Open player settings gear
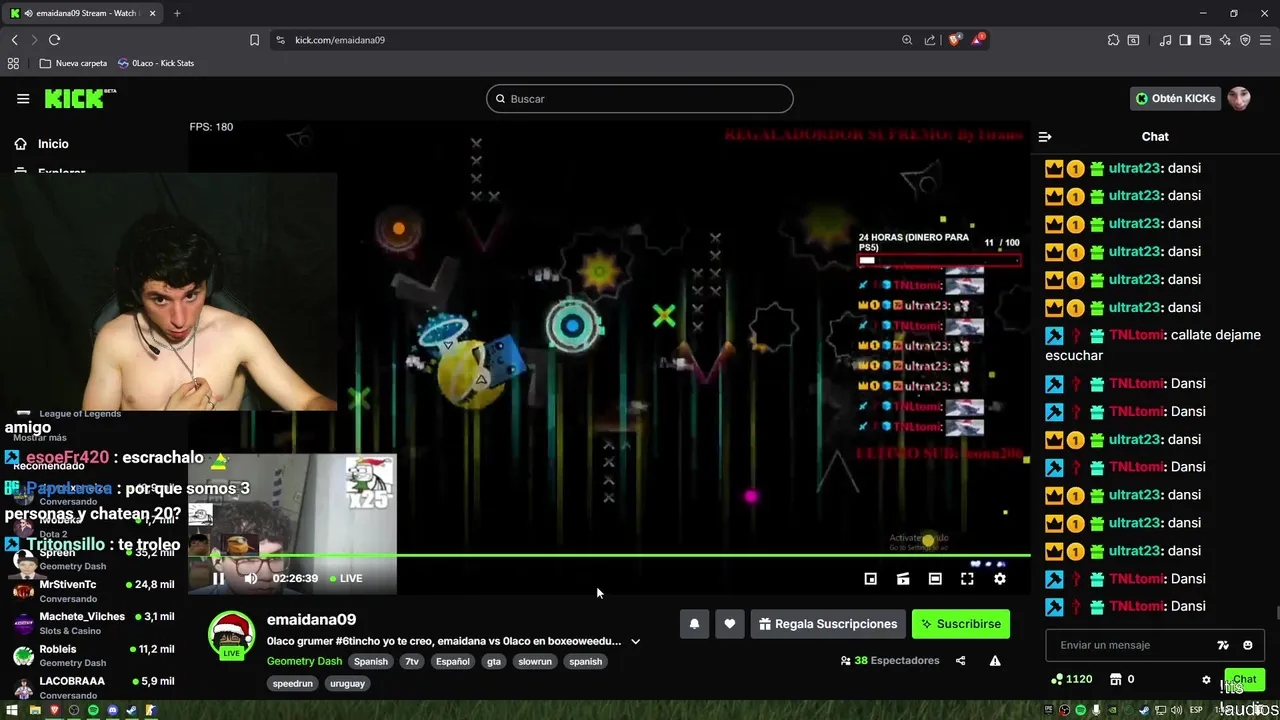The width and height of the screenshot is (1280, 720). pyautogui.click(x=999, y=578)
